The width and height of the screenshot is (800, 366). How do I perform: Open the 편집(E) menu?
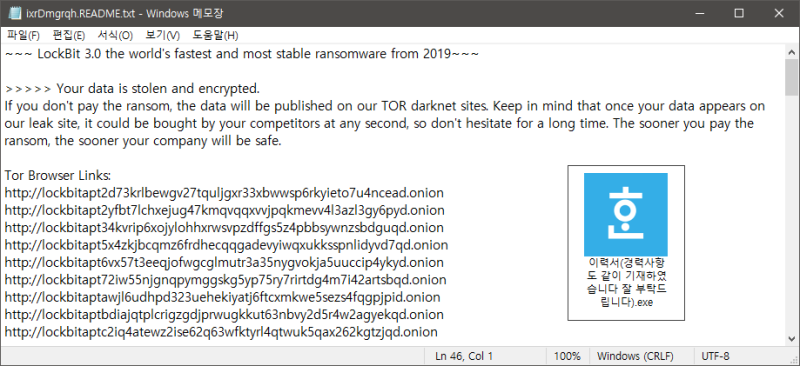coord(69,35)
